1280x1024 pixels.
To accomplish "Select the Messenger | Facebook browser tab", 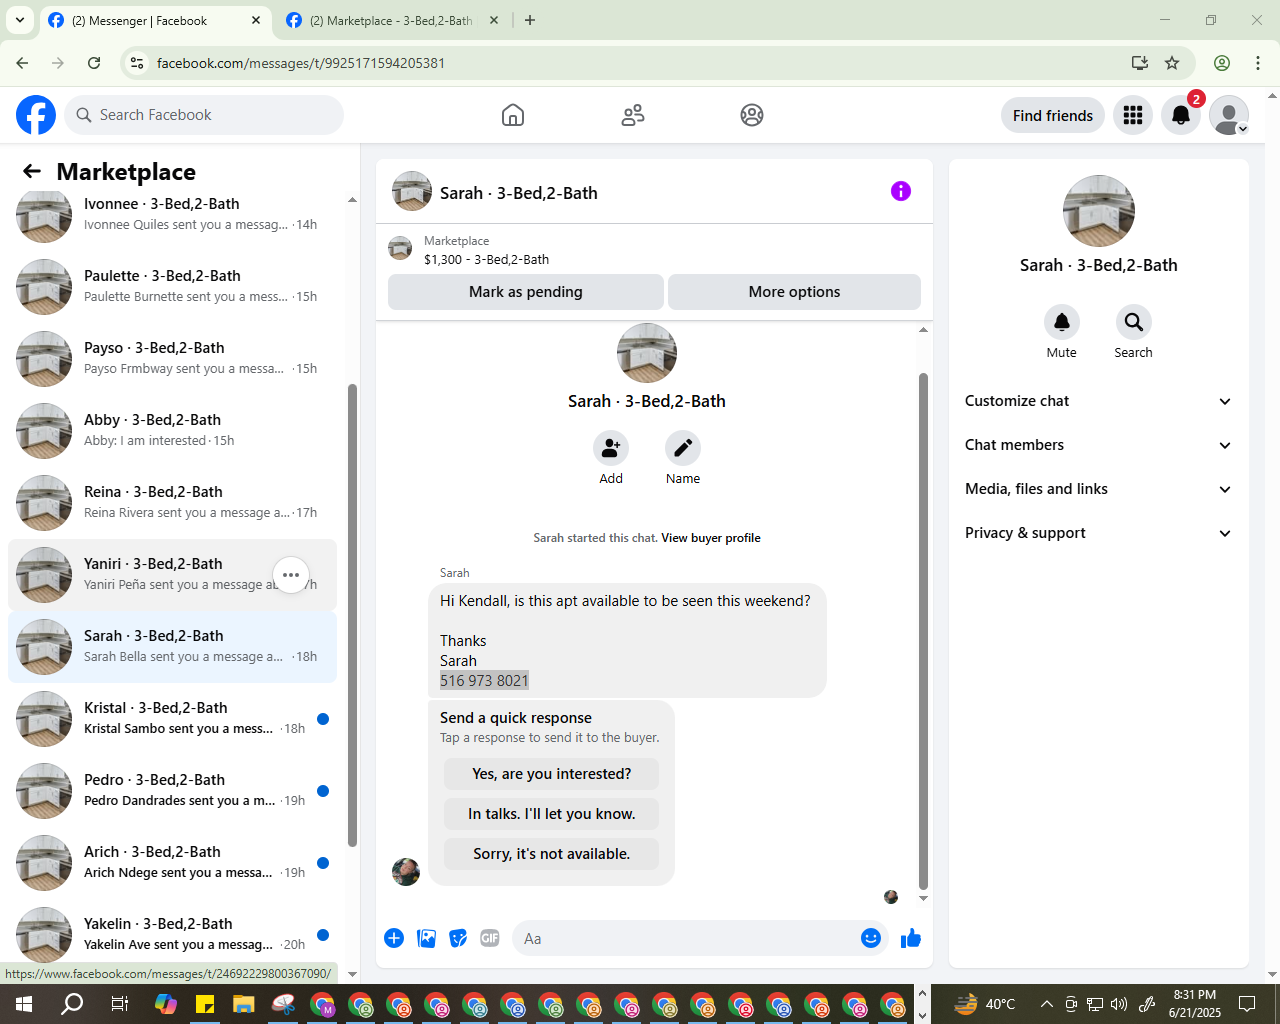I will 154,20.
